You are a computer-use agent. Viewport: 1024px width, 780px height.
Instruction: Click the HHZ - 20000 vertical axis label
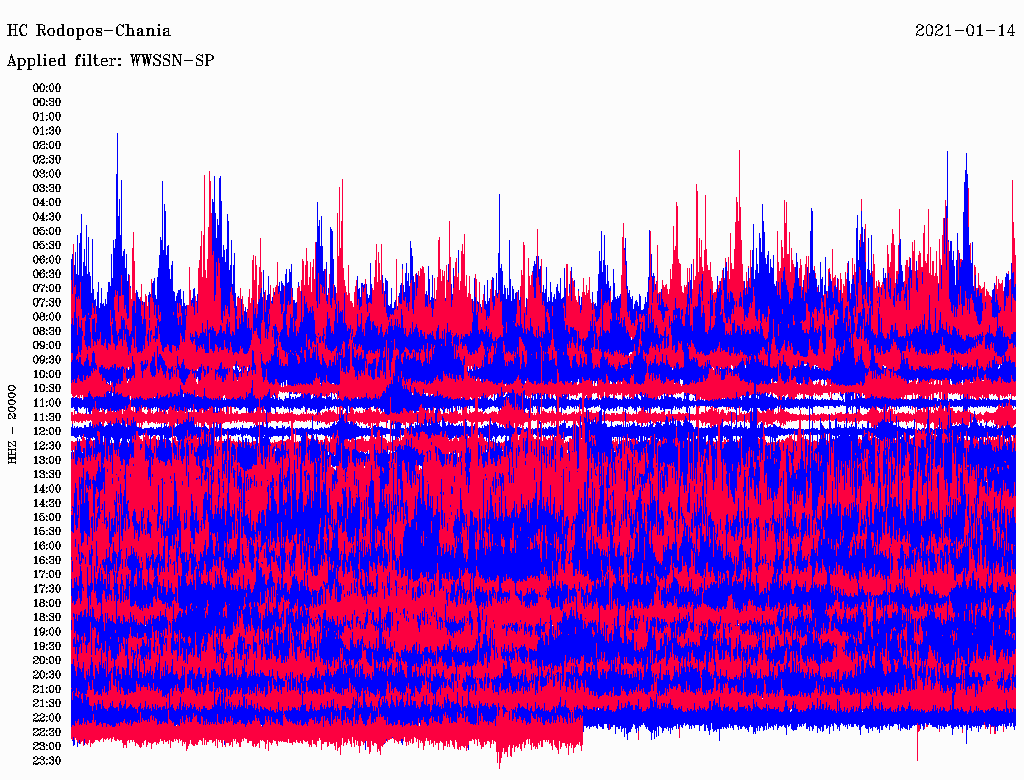click(12, 423)
